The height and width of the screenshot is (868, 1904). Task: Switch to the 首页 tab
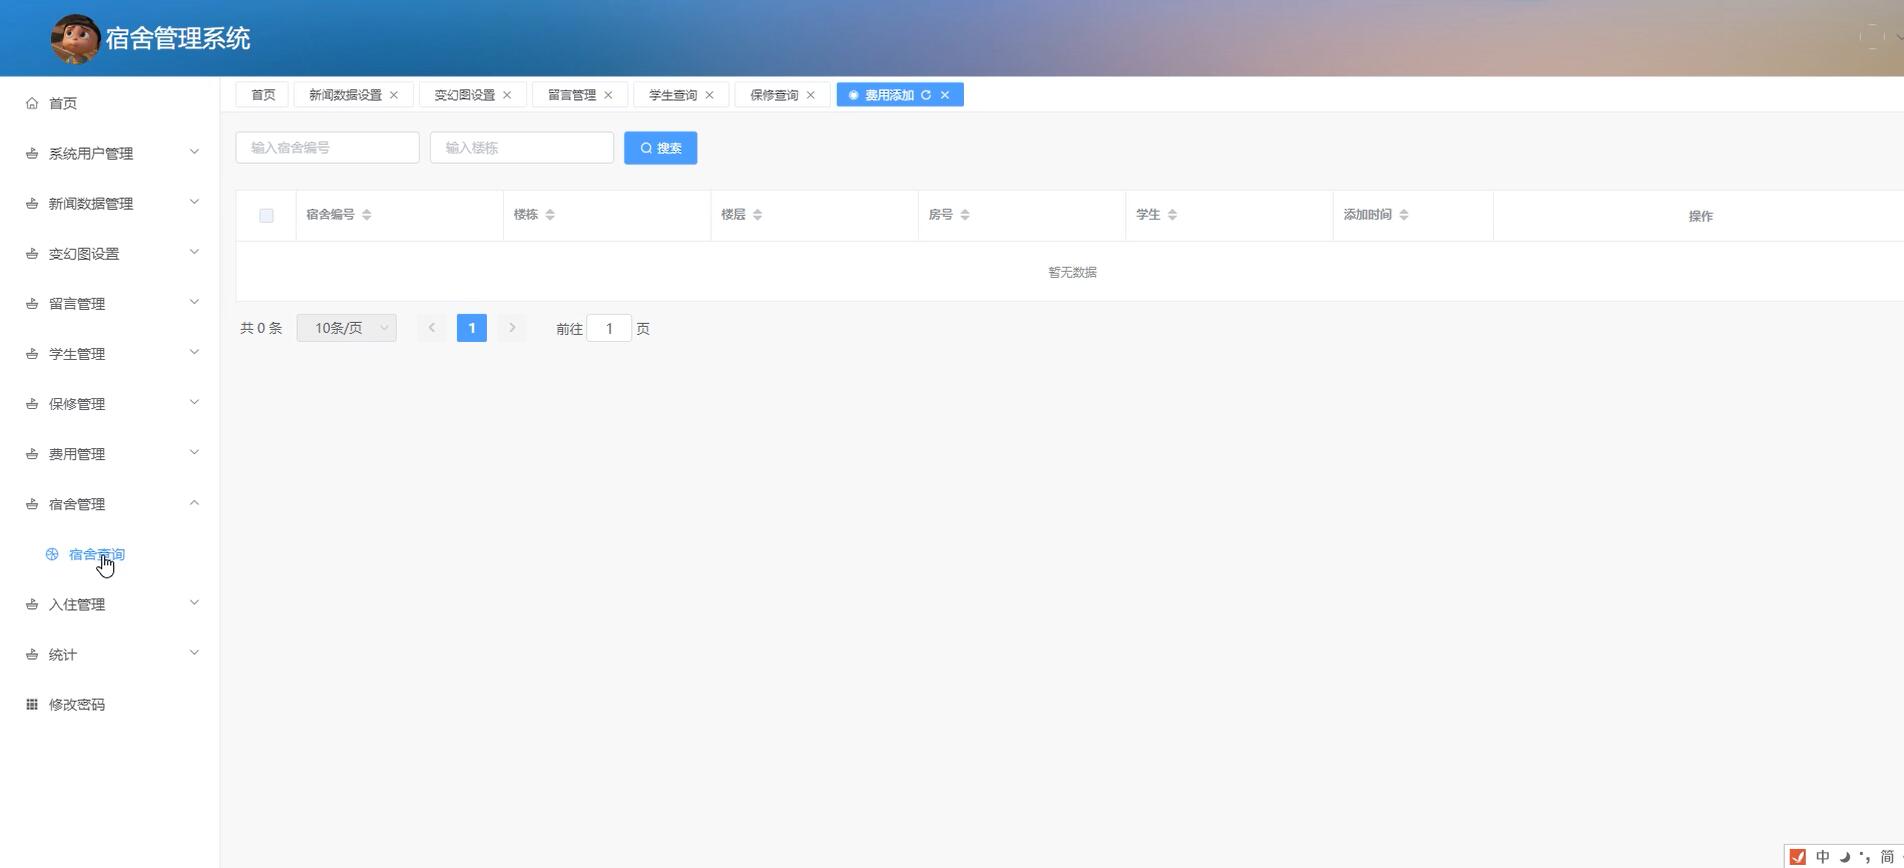[x=263, y=95]
